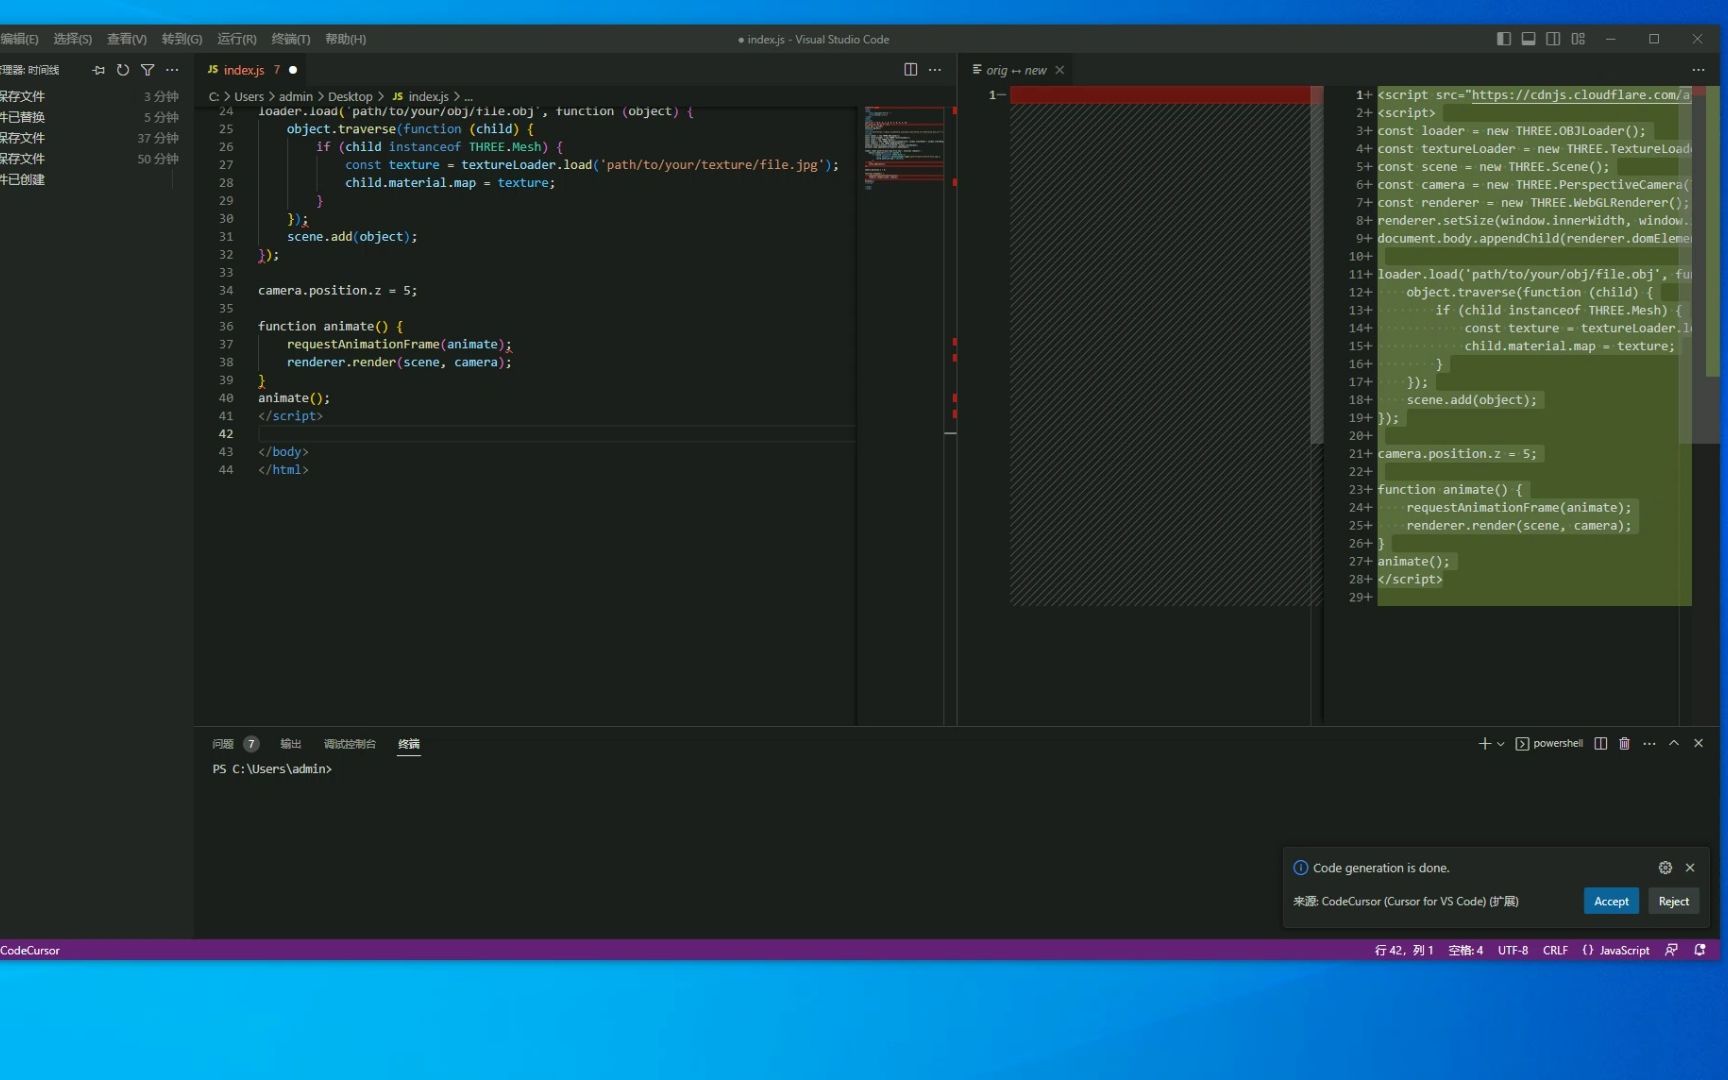This screenshot has width=1728, height=1080.
Task: Open the new terminal profile dropdown arrow
Action: coord(1501,743)
